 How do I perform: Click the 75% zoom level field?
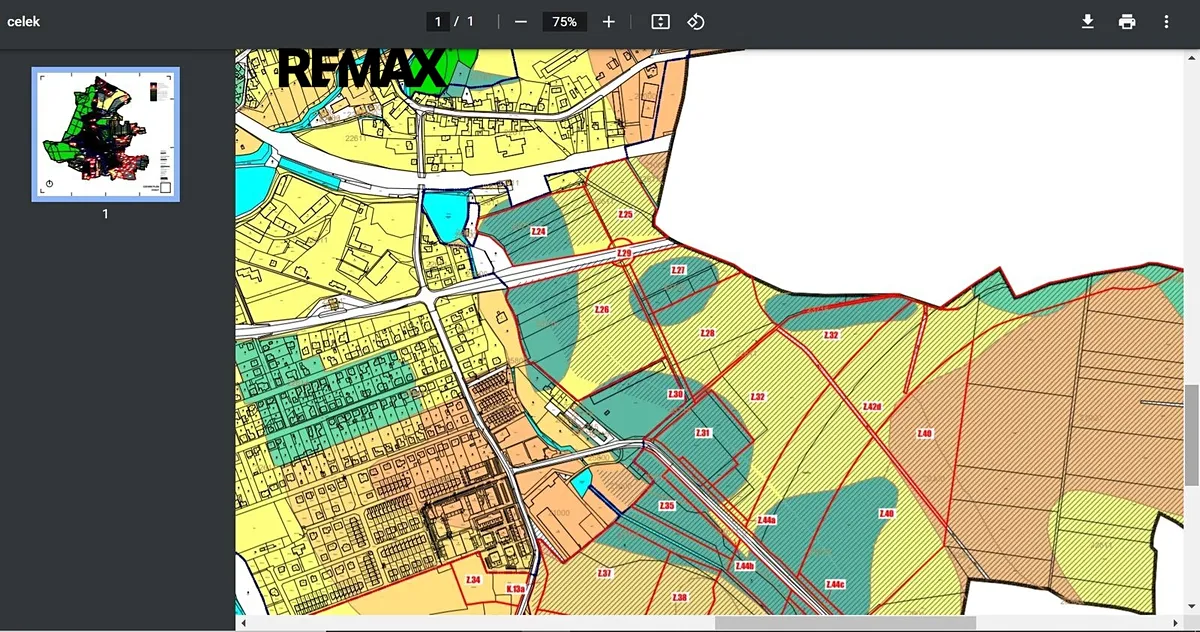click(564, 22)
